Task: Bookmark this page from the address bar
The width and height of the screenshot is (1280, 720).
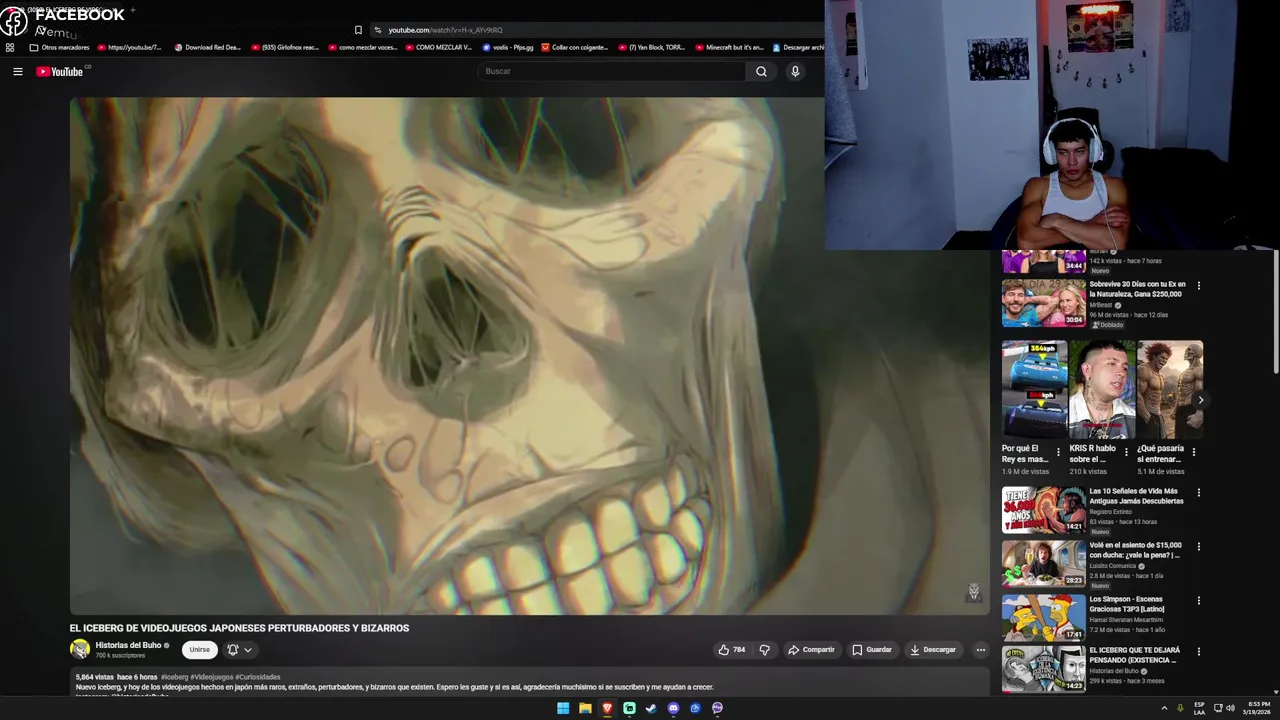Action: [358, 30]
